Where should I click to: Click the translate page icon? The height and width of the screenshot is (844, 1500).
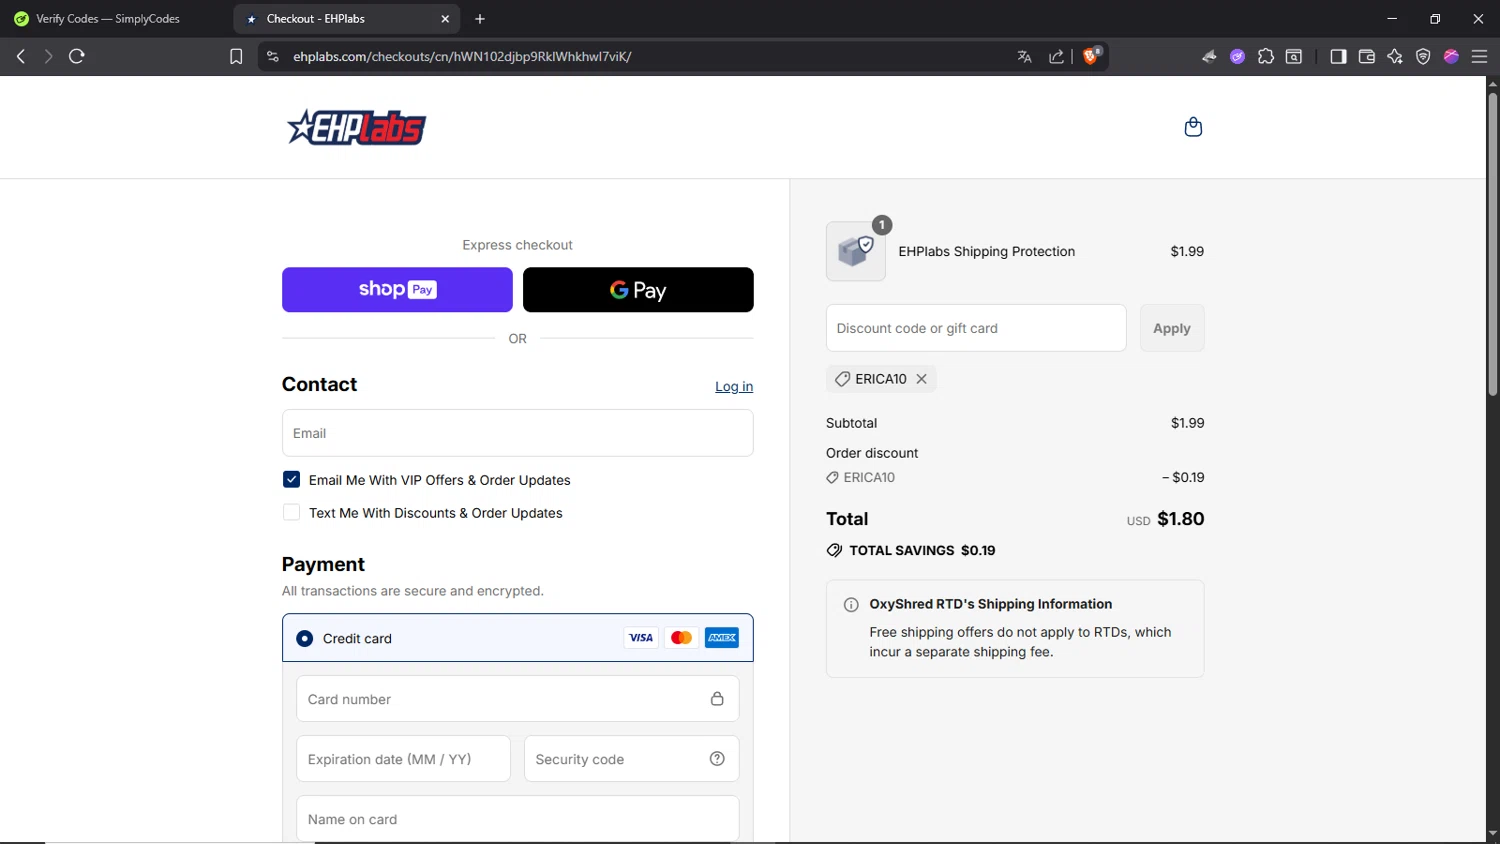click(1024, 57)
